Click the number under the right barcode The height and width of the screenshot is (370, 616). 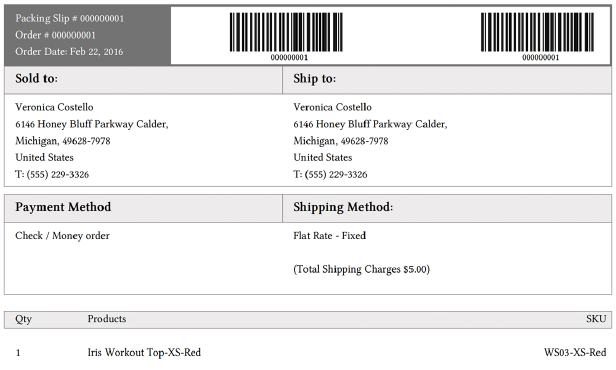pos(541,58)
